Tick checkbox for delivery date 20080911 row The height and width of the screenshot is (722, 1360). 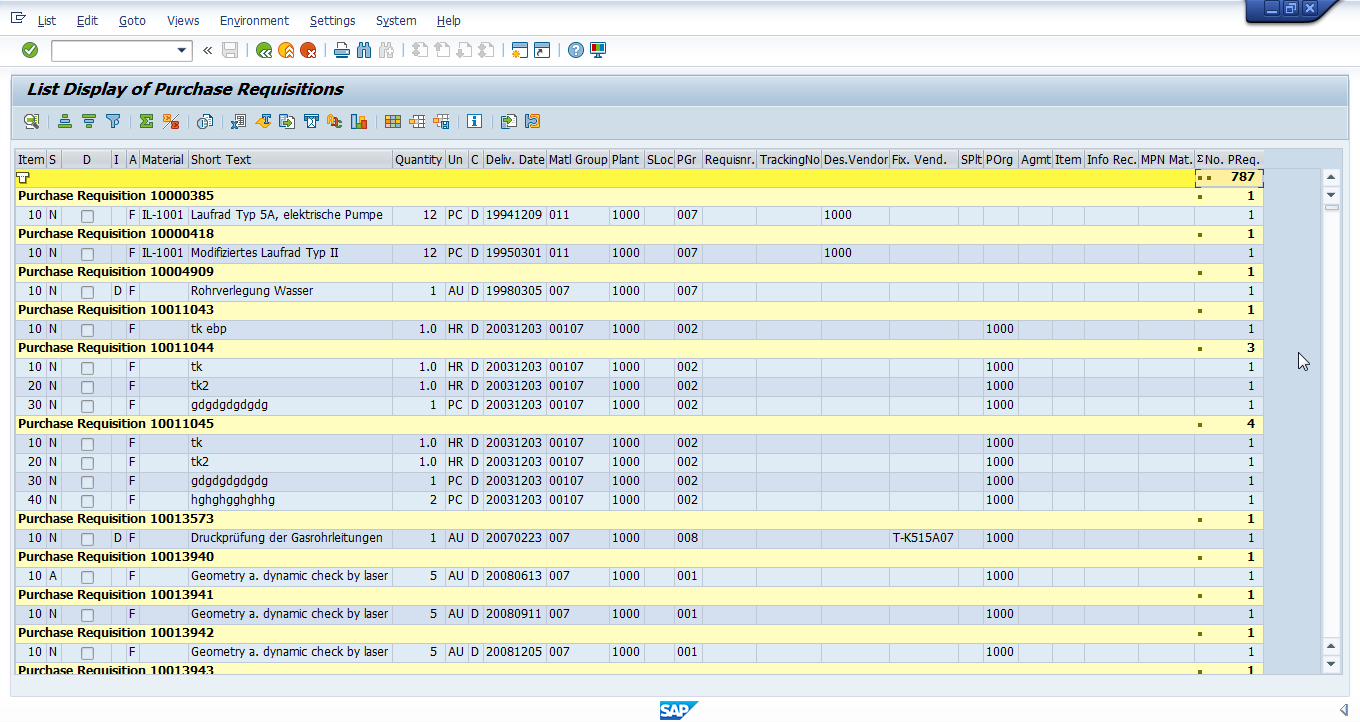pos(87,615)
